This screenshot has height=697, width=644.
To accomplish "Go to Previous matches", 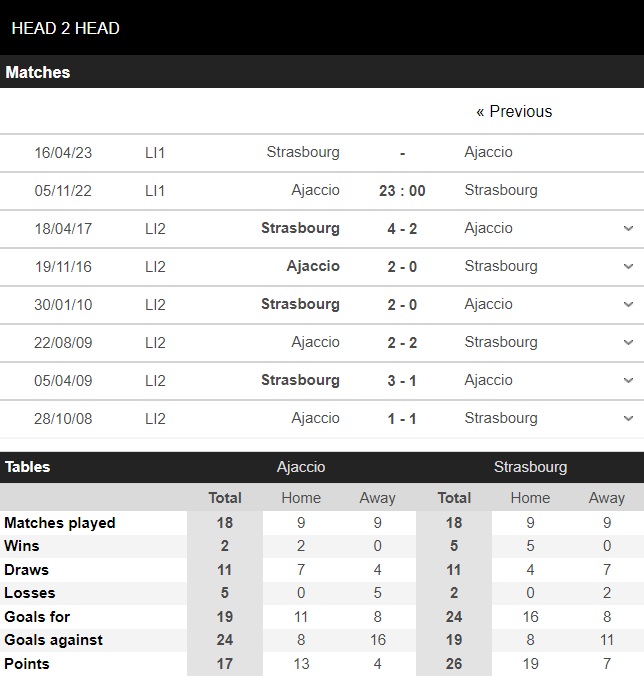I will 514,111.
